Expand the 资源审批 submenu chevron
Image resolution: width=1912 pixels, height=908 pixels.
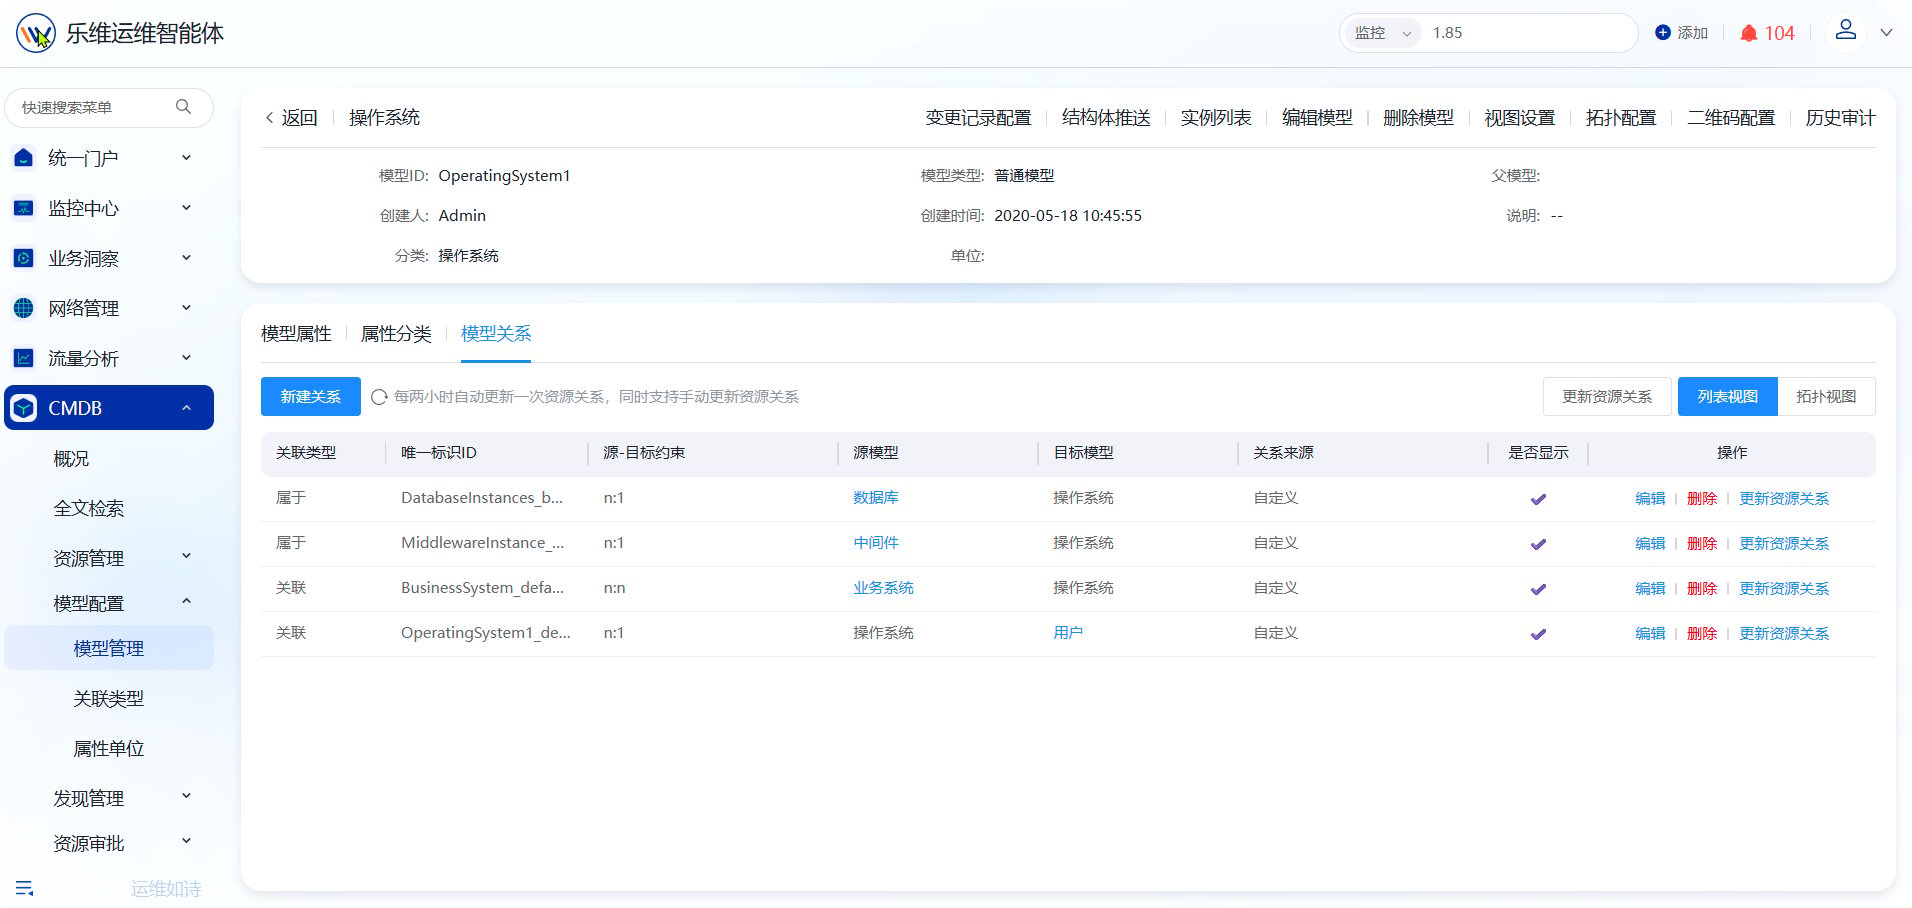pos(186,841)
